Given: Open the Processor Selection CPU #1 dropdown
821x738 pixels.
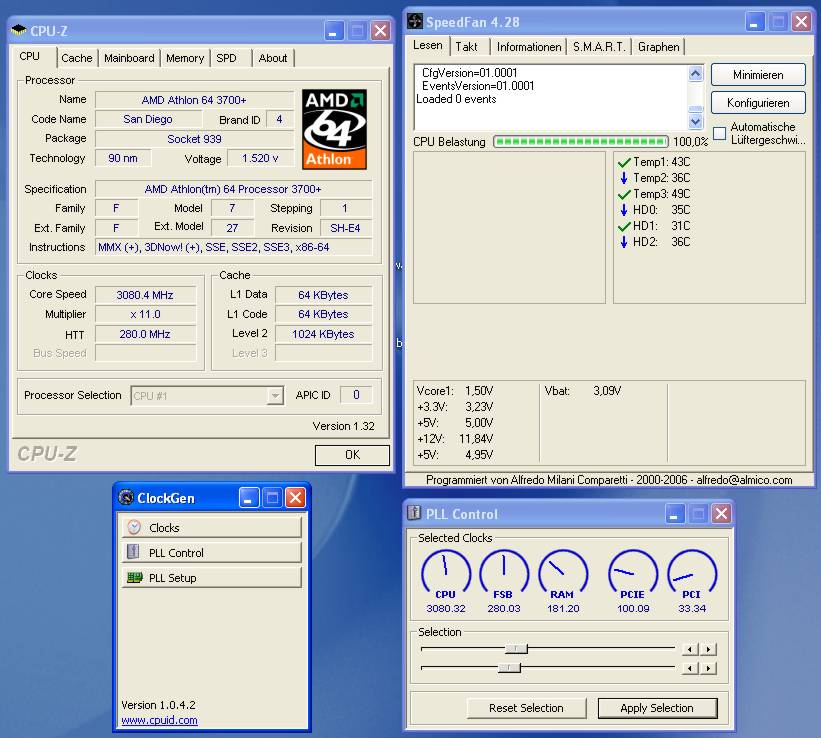Looking at the screenshot, I should [275, 396].
